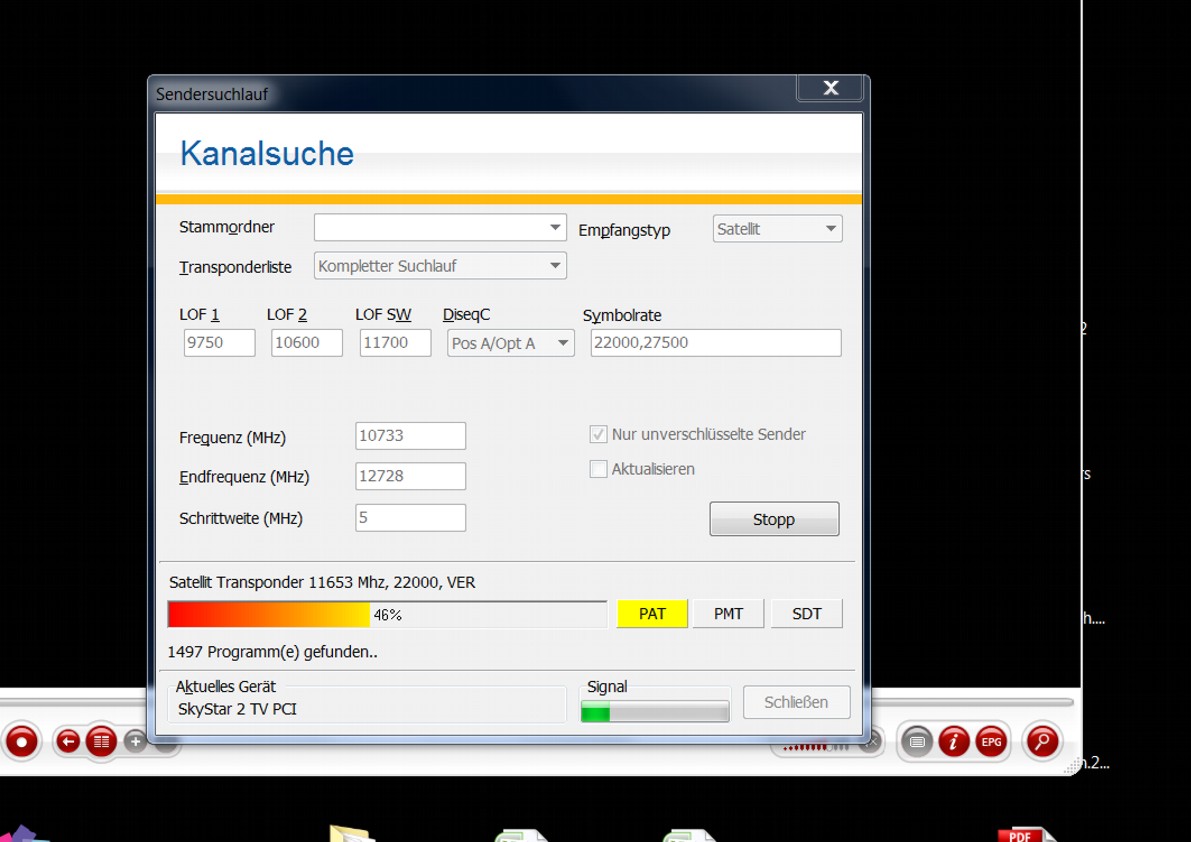Click the Symbolrate input field
The height and width of the screenshot is (842, 1191).
point(715,342)
